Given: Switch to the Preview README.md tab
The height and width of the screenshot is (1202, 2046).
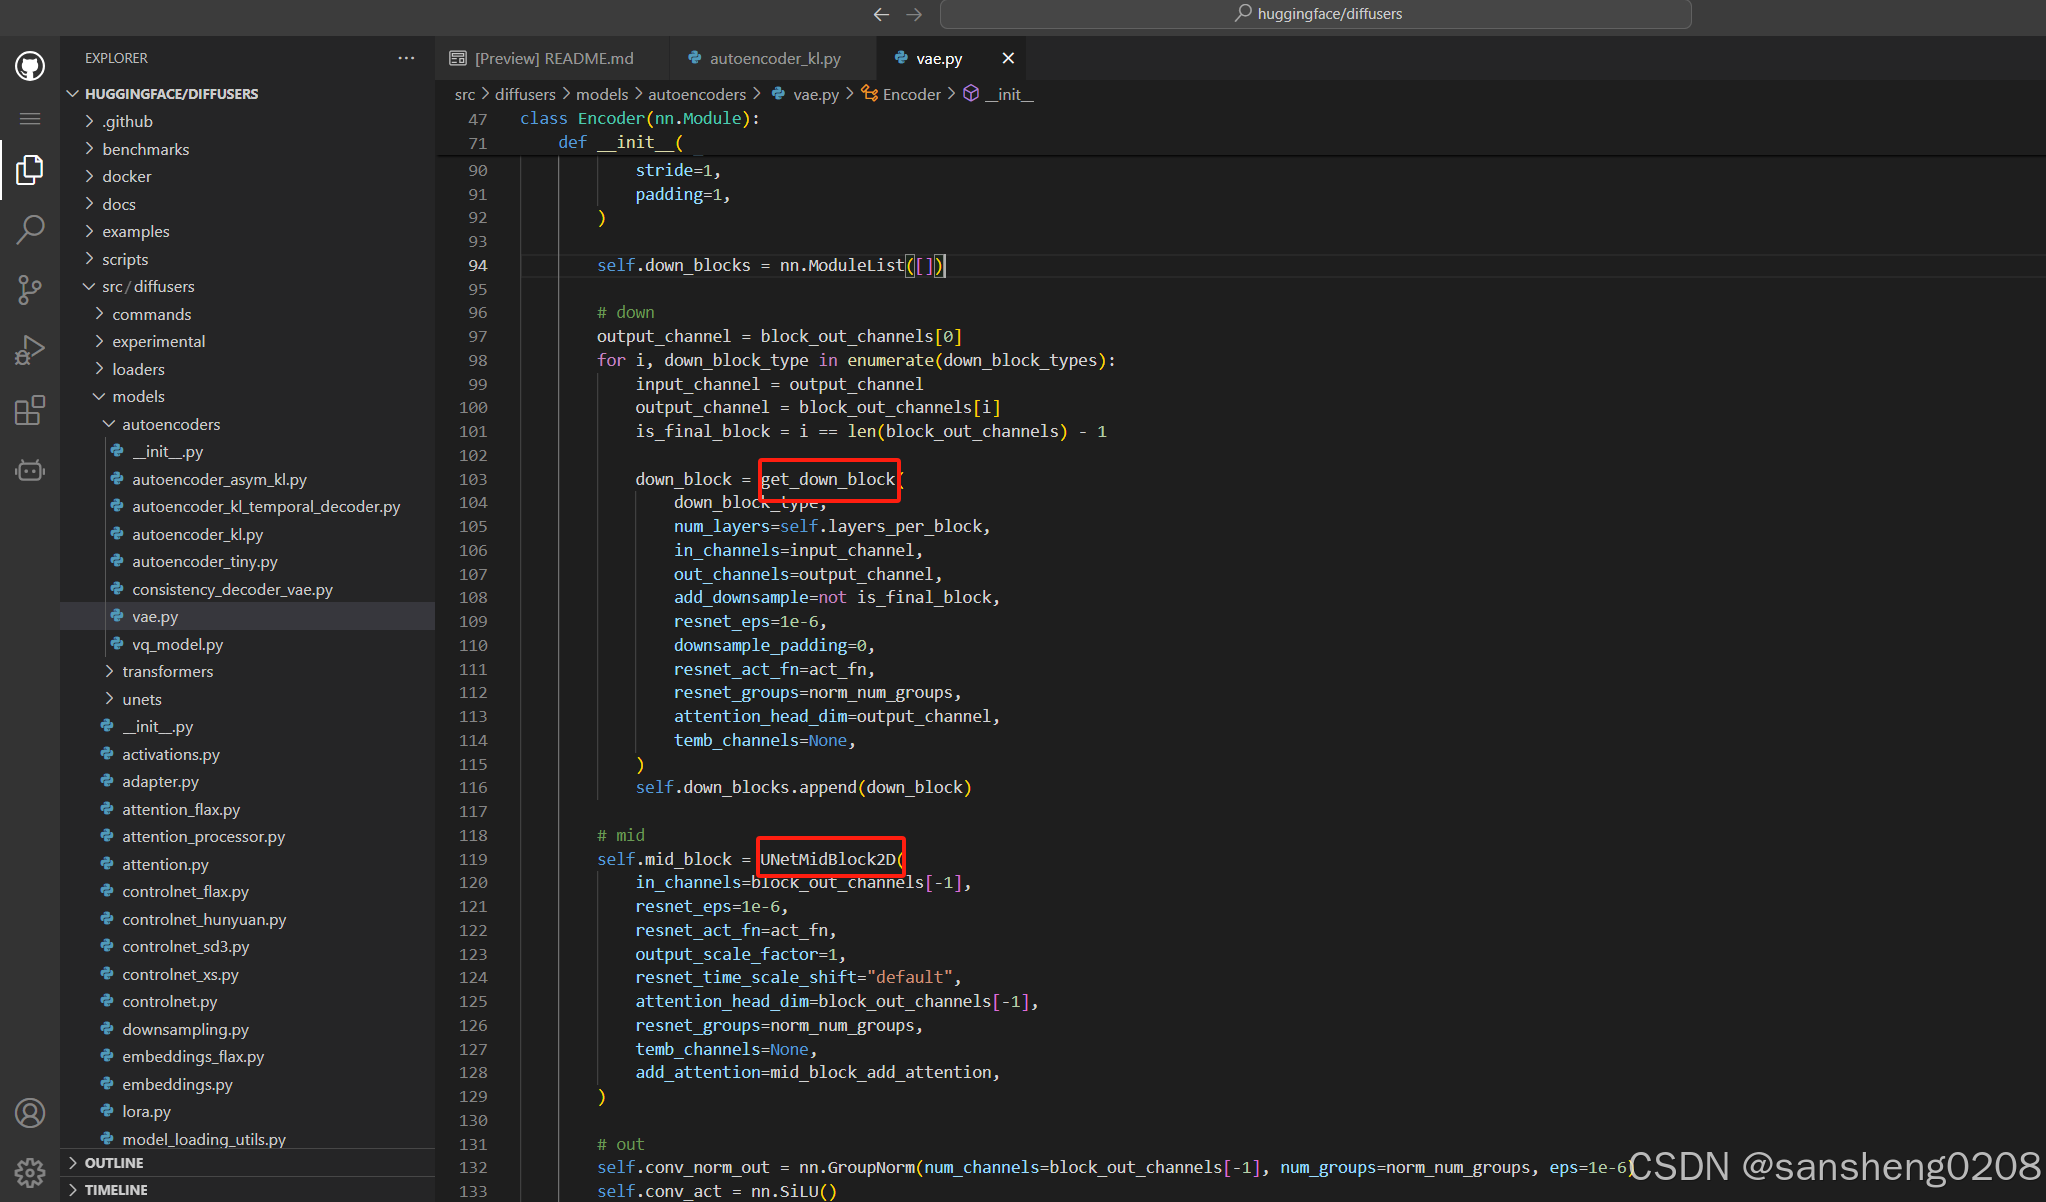Looking at the screenshot, I should coord(553,58).
